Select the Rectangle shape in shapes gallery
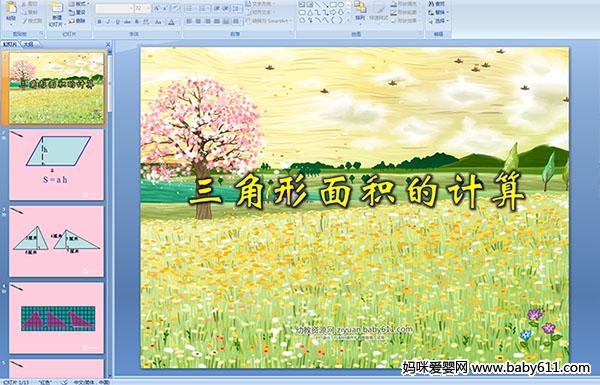 (x=333, y=5)
